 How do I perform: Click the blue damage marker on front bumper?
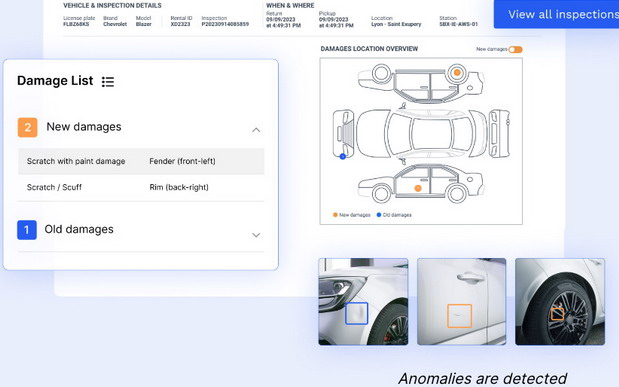click(x=343, y=156)
